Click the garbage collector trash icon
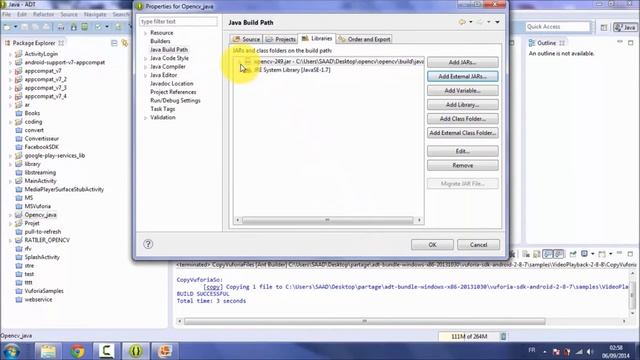 [503, 336]
